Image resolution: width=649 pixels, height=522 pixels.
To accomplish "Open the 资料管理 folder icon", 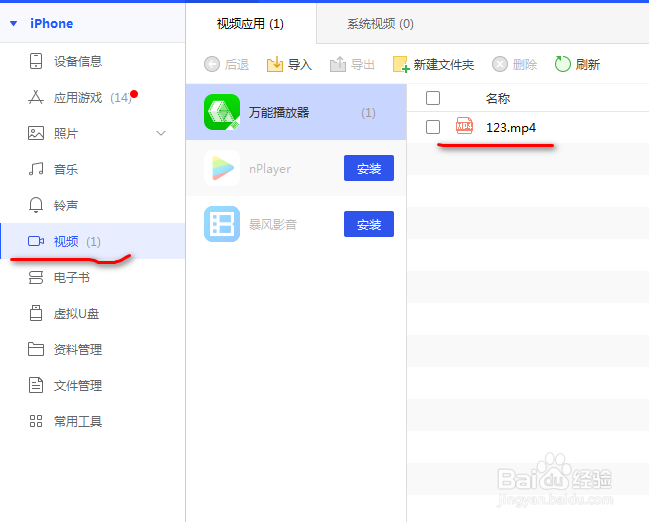I will point(36,349).
